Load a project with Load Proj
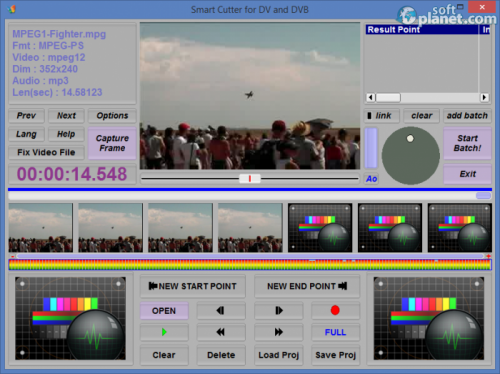 tap(279, 355)
